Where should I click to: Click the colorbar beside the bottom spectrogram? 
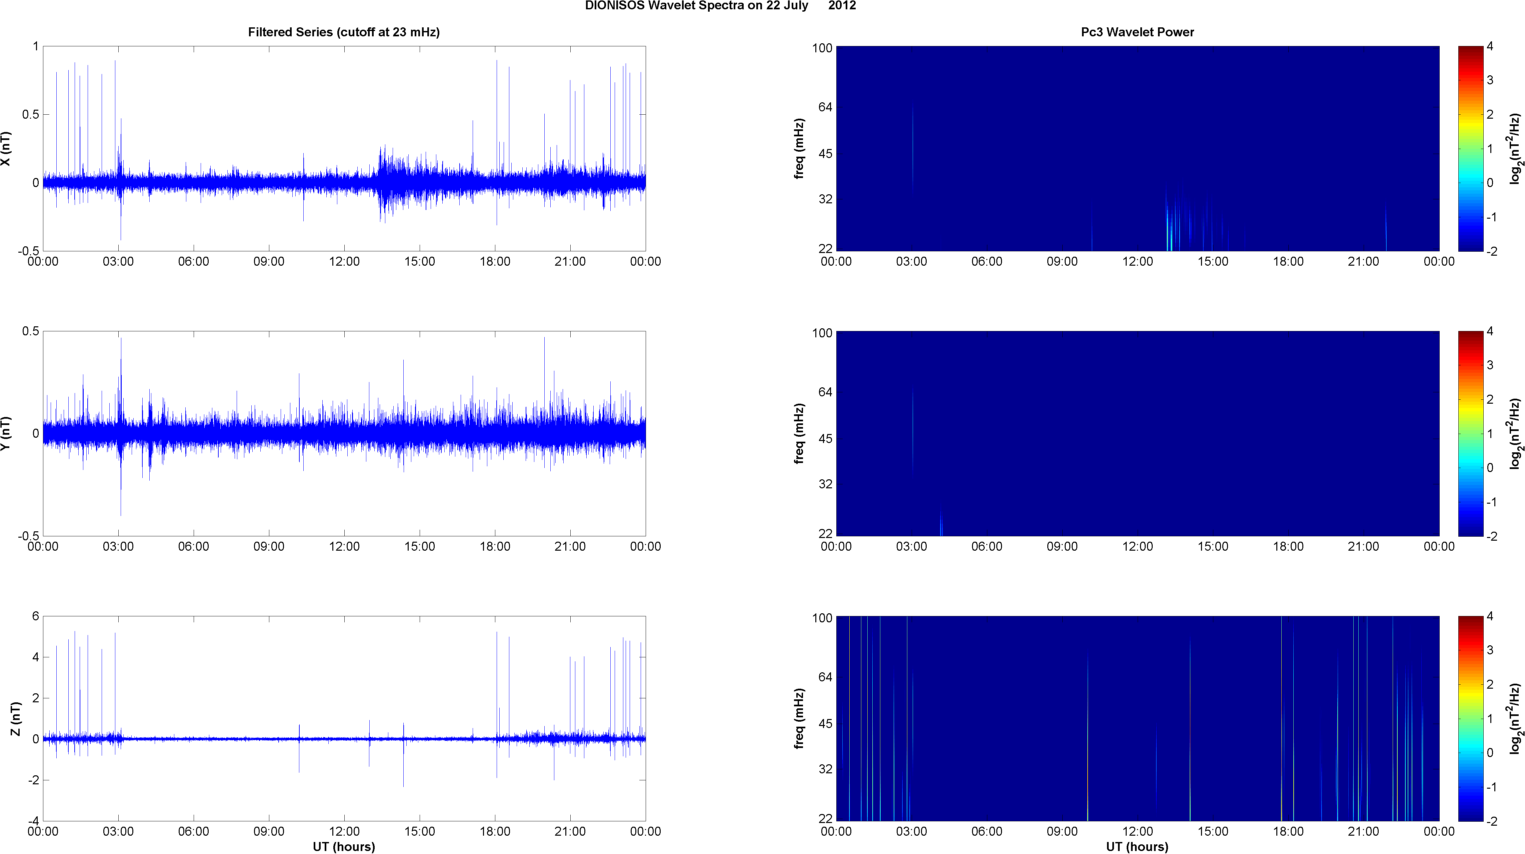tap(1470, 718)
